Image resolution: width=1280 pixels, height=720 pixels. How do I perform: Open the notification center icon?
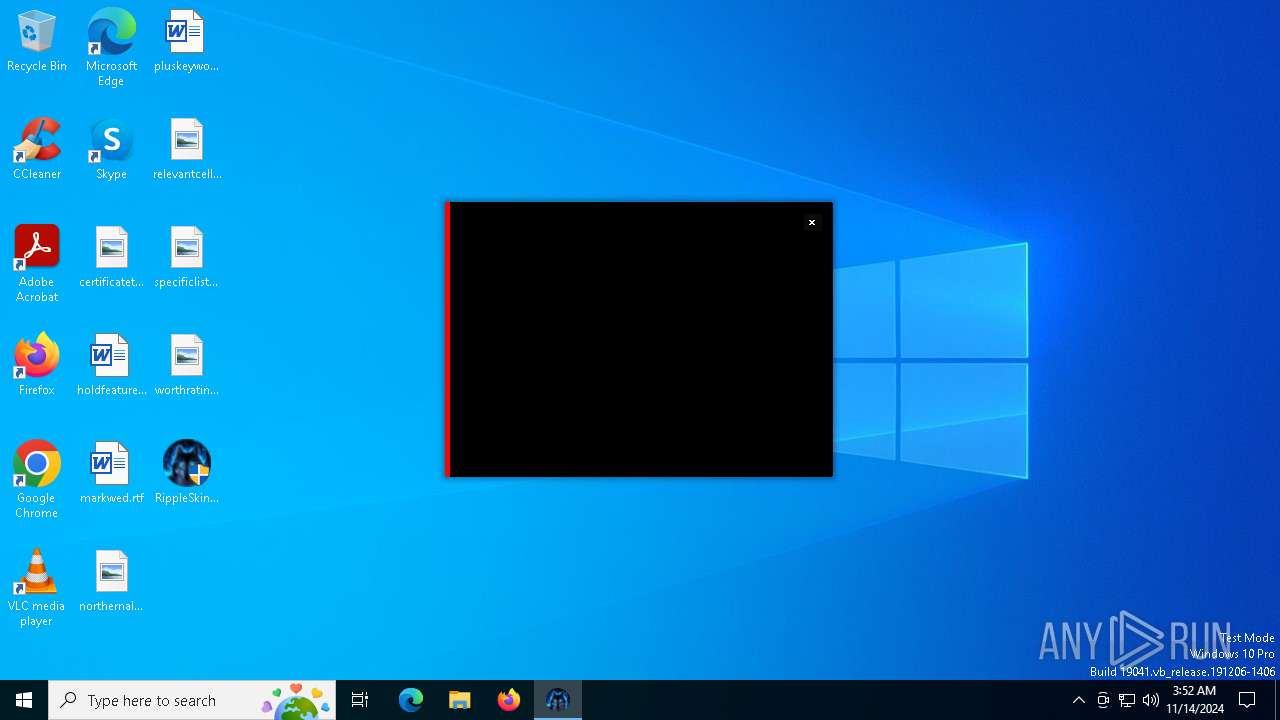(x=1247, y=700)
